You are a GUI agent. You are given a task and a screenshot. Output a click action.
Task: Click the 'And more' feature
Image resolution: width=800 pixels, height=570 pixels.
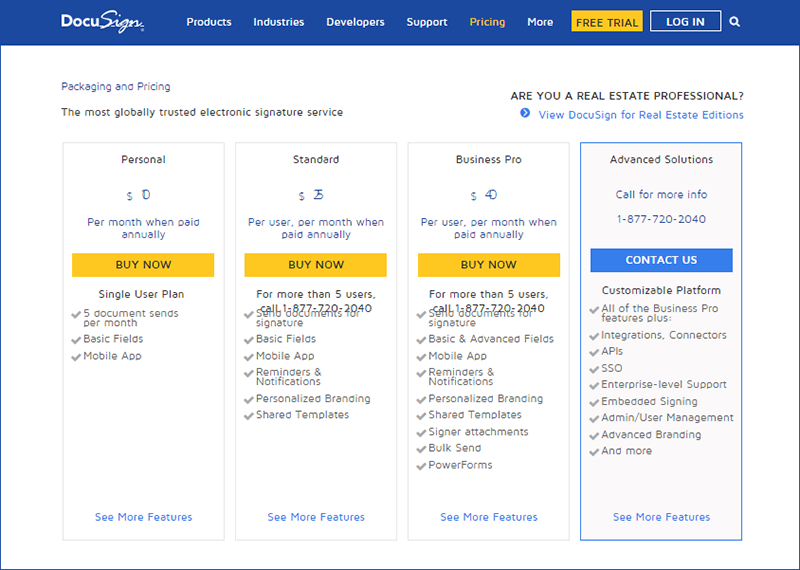(627, 451)
